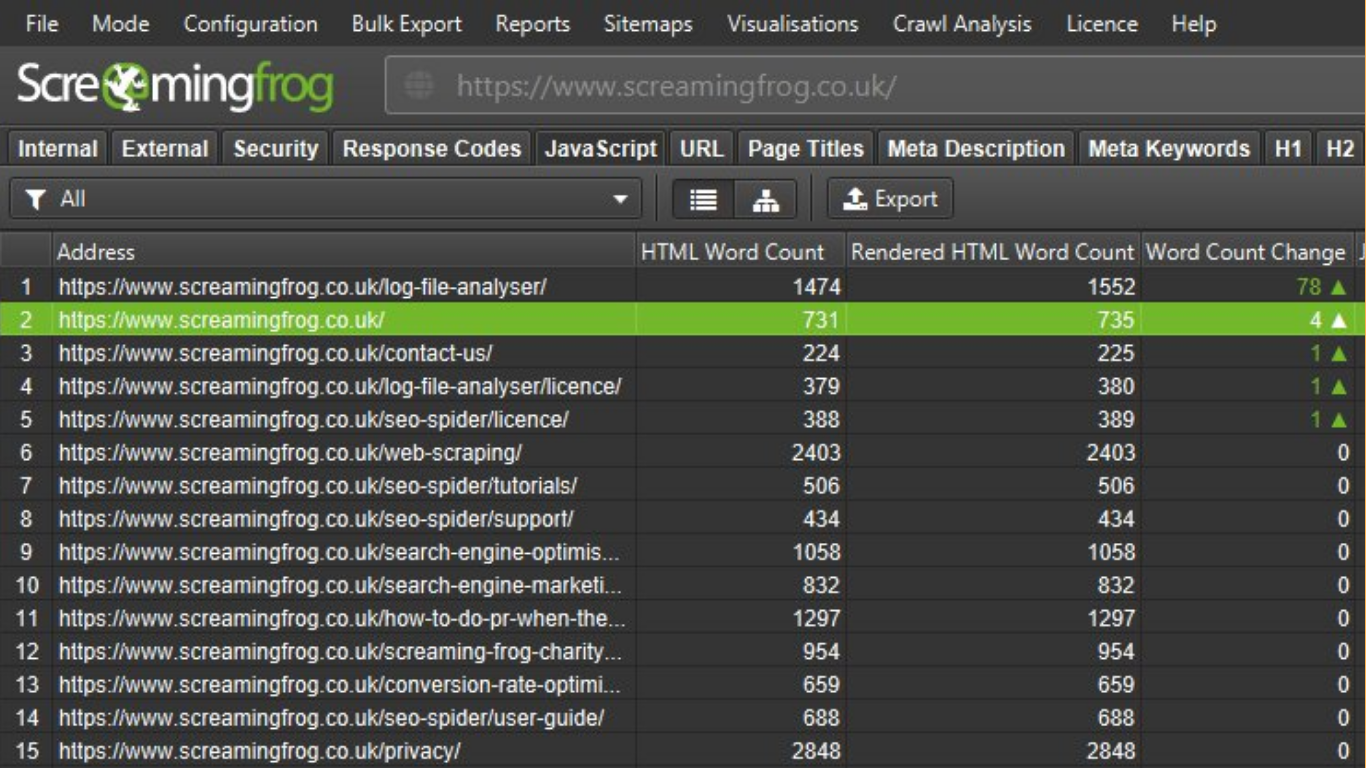This screenshot has width=1366, height=768.
Task: Open the Reports menu
Action: (532, 24)
